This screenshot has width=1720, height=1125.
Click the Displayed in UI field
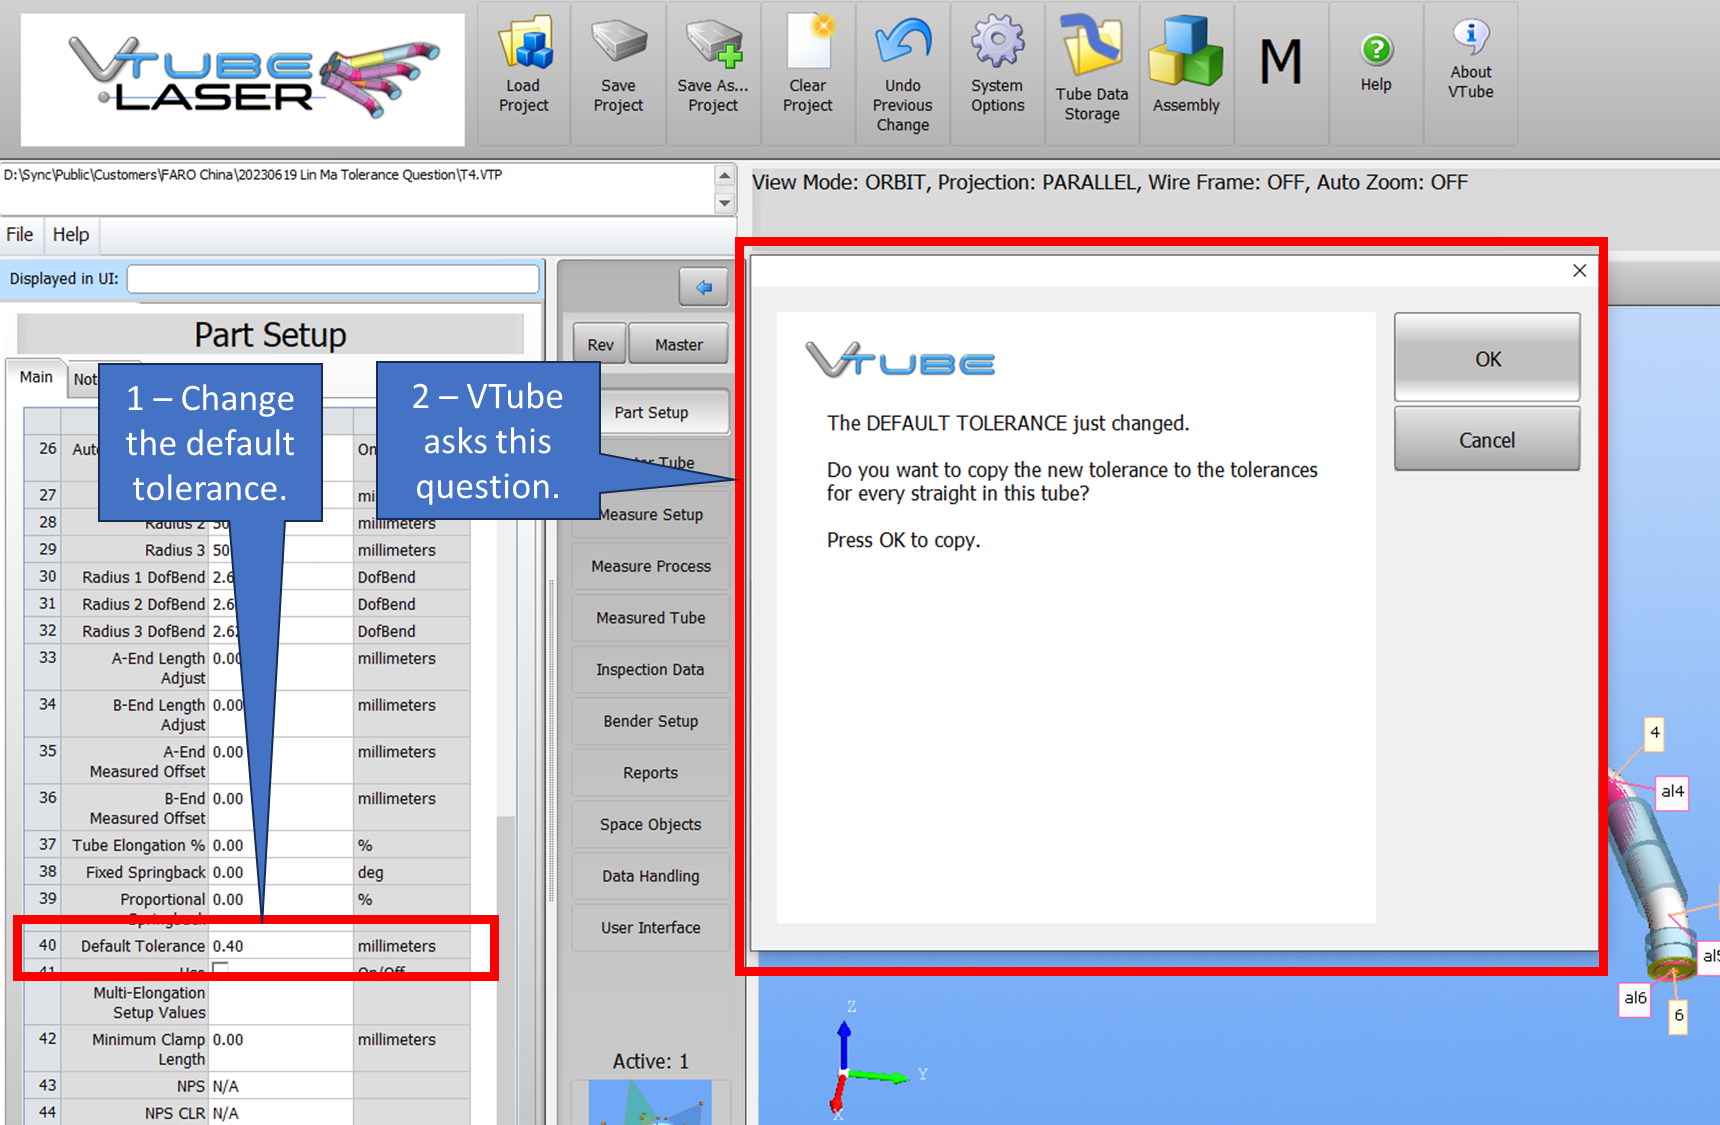point(333,279)
